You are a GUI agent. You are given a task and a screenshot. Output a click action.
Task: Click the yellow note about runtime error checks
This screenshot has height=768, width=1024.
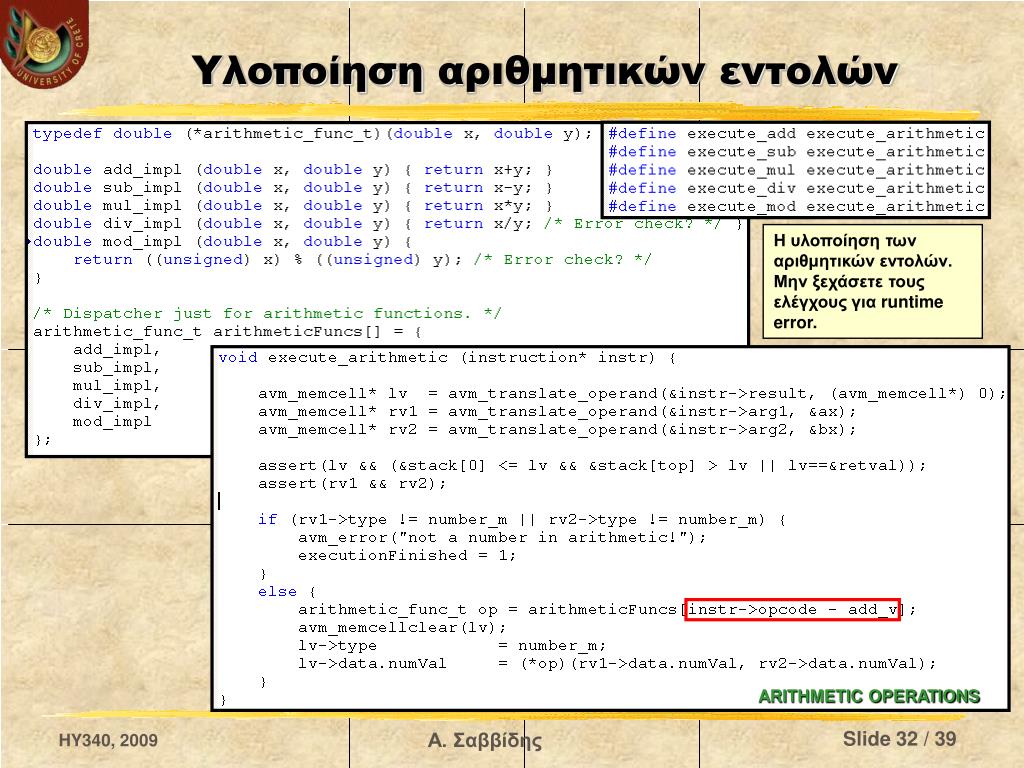click(x=872, y=281)
